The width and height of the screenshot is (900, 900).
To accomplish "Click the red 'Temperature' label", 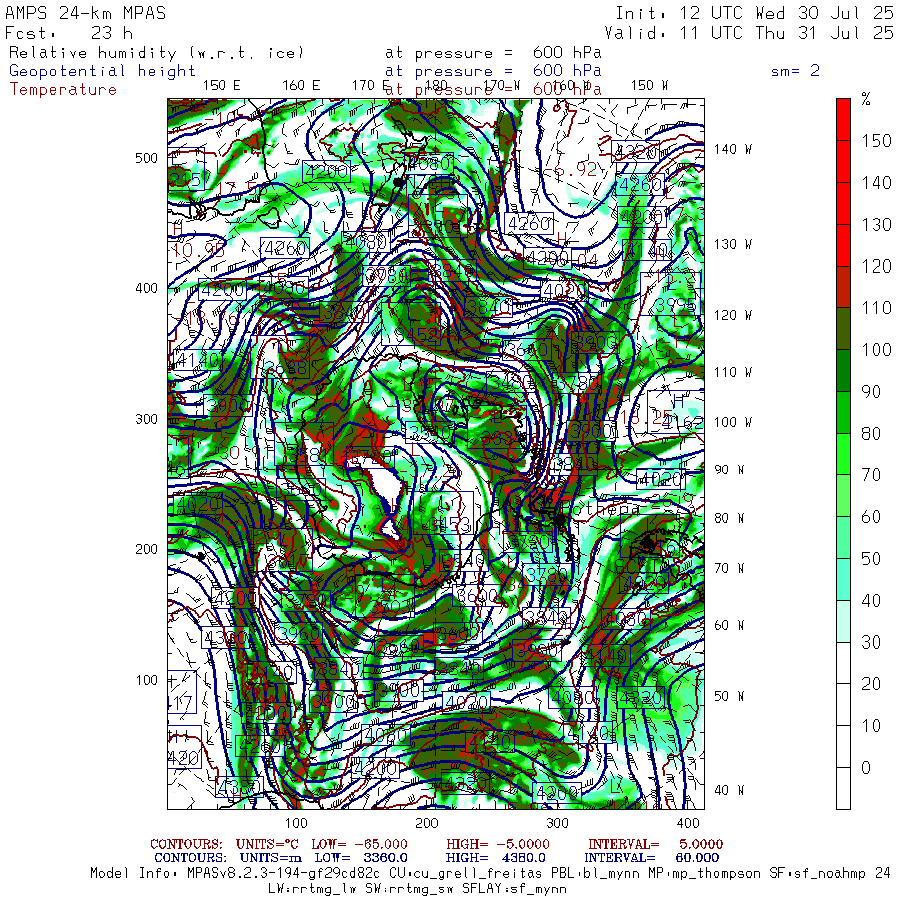I will (x=63, y=90).
